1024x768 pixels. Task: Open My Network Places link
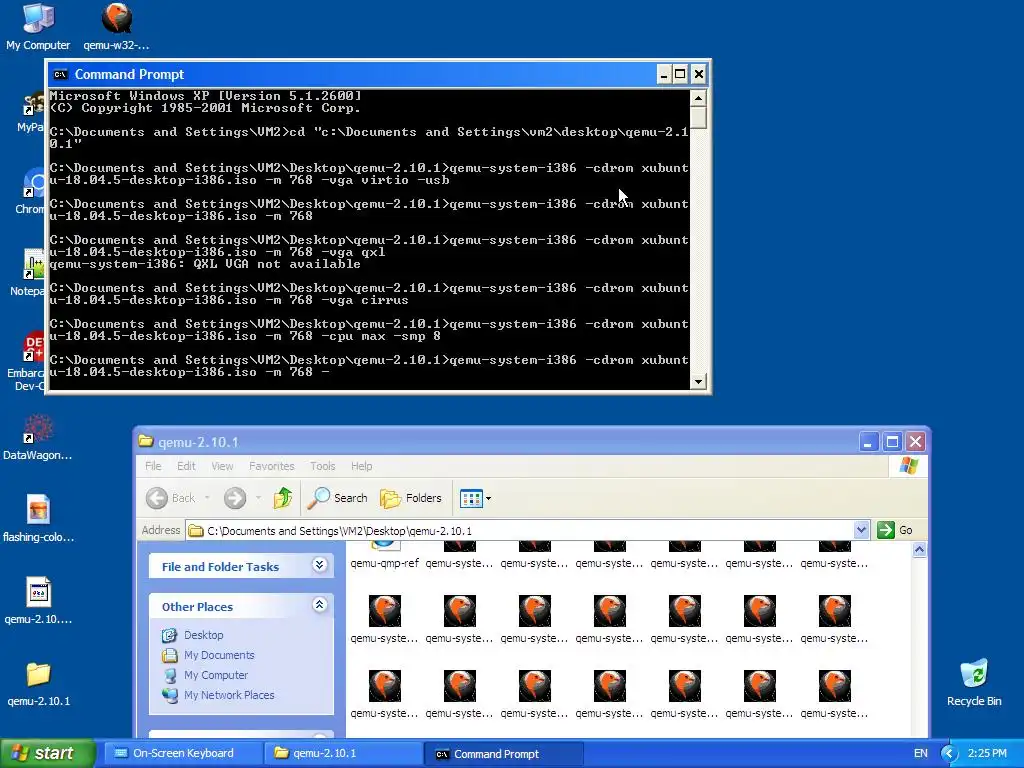tap(229, 696)
